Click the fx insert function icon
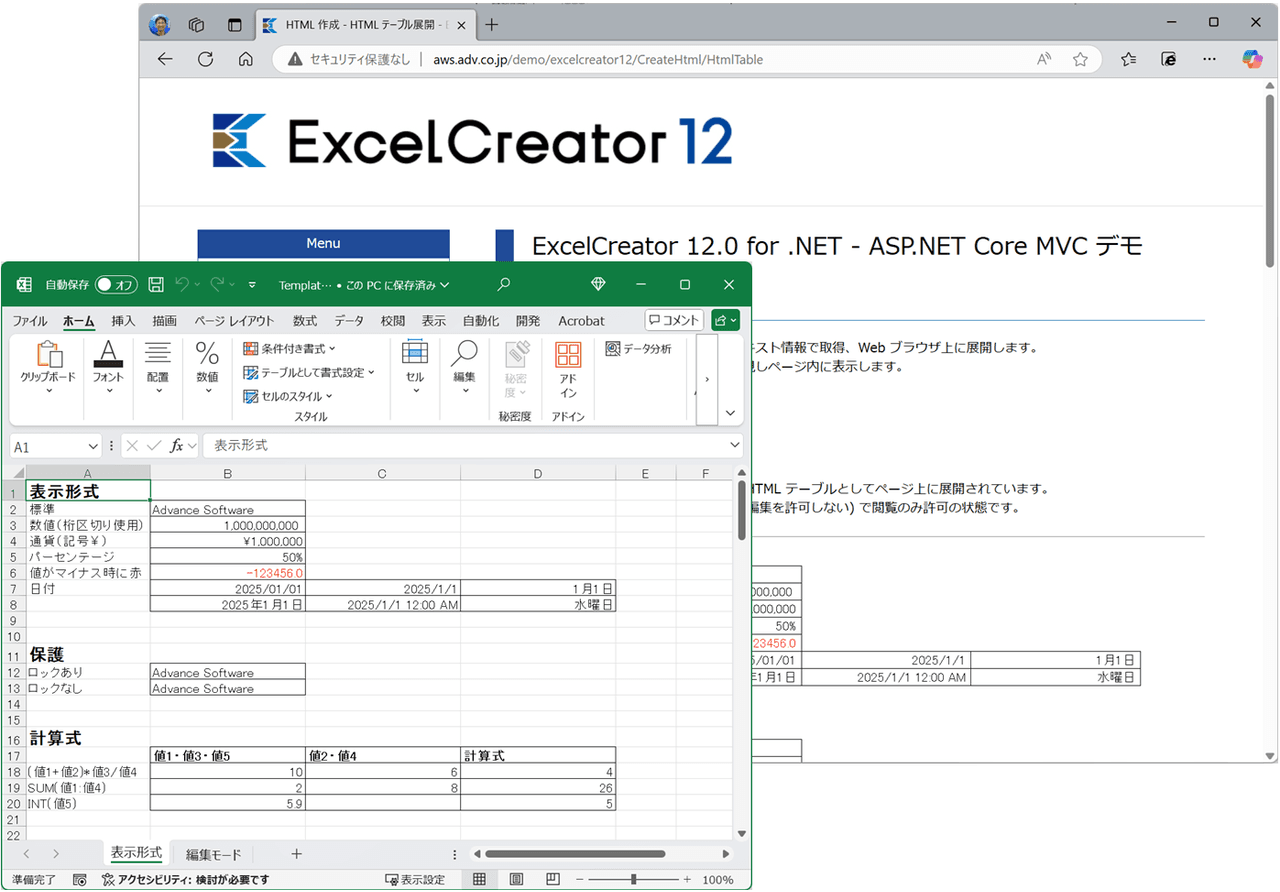The height and width of the screenshot is (892, 1280). pos(177,446)
